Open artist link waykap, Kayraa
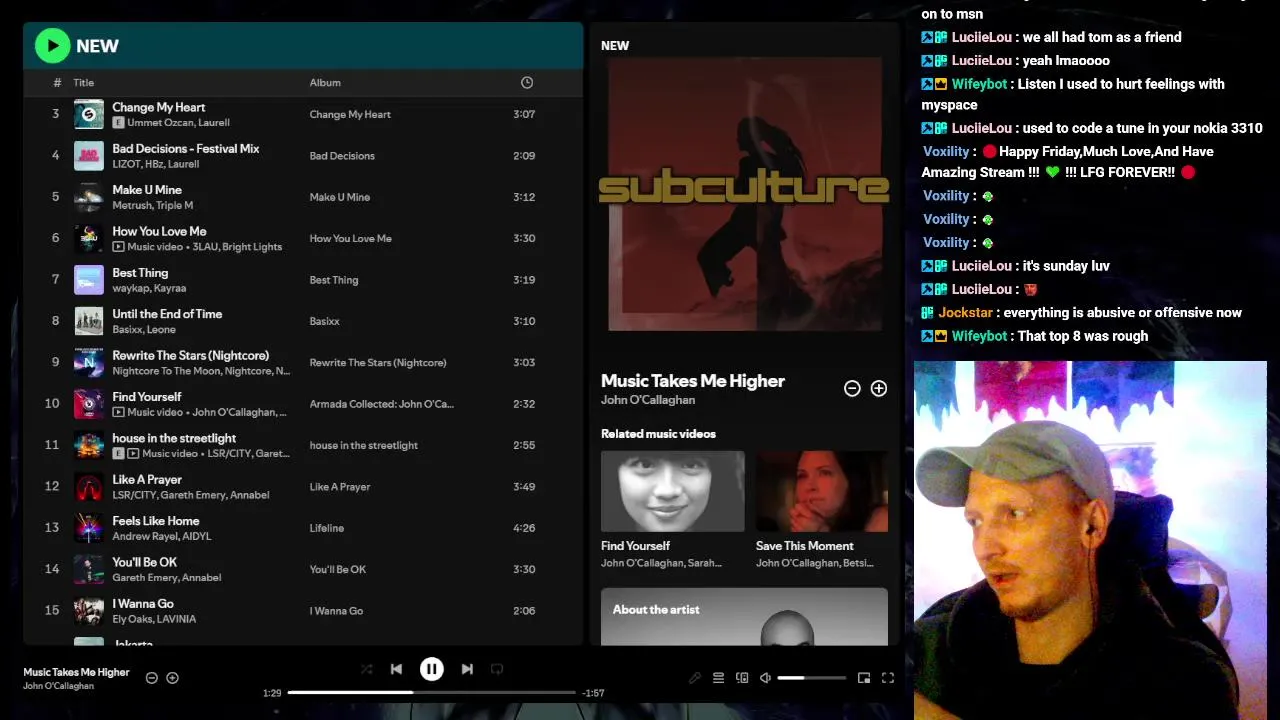The image size is (1280, 720). (149, 288)
